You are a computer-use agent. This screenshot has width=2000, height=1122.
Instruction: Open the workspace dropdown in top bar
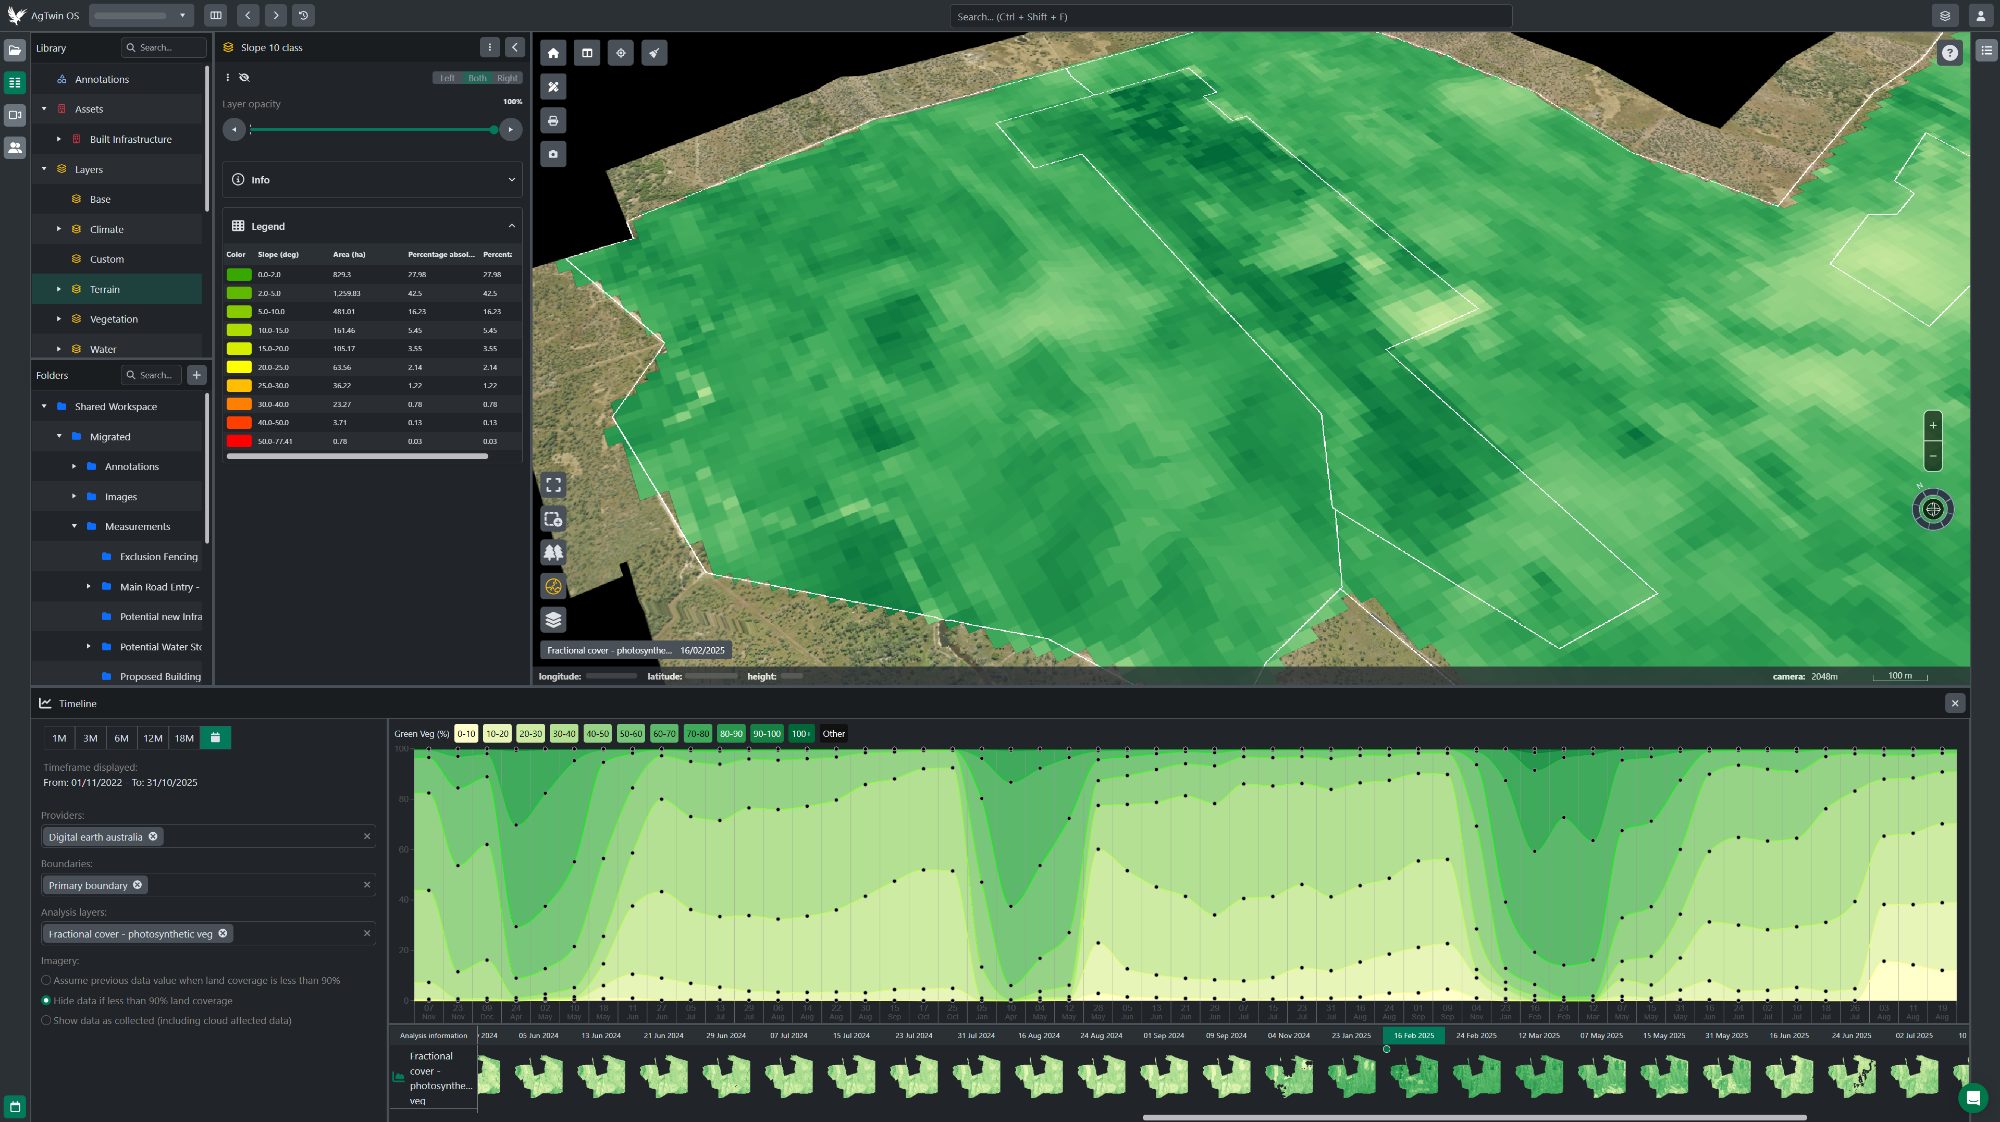tap(141, 16)
